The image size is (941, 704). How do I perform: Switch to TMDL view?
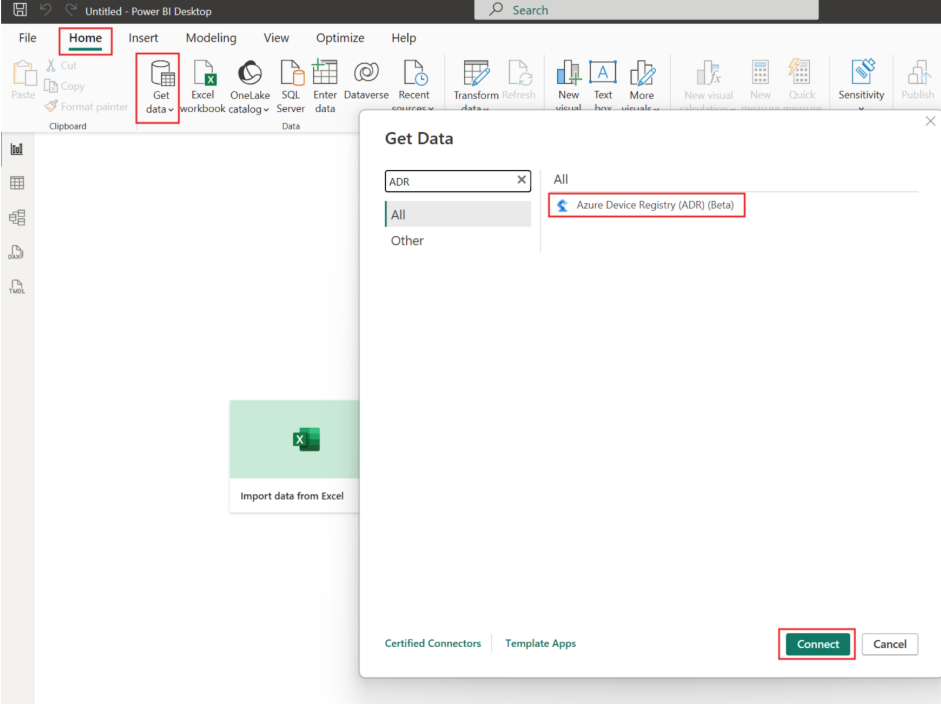tap(15, 287)
